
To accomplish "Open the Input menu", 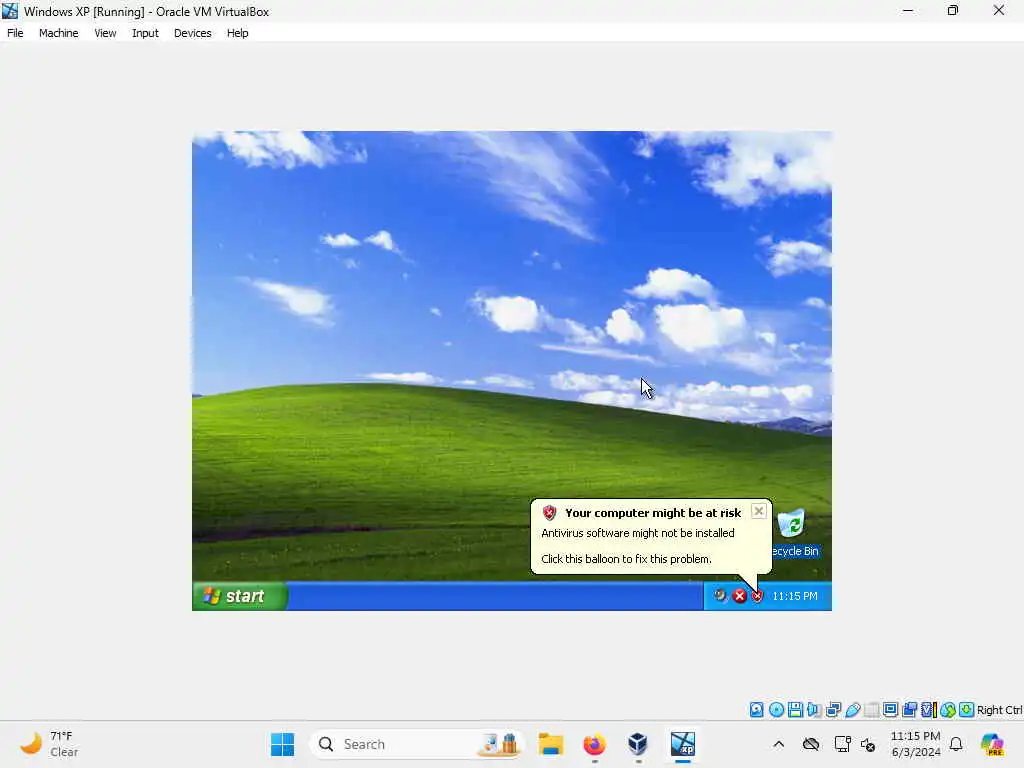I will [x=145, y=33].
